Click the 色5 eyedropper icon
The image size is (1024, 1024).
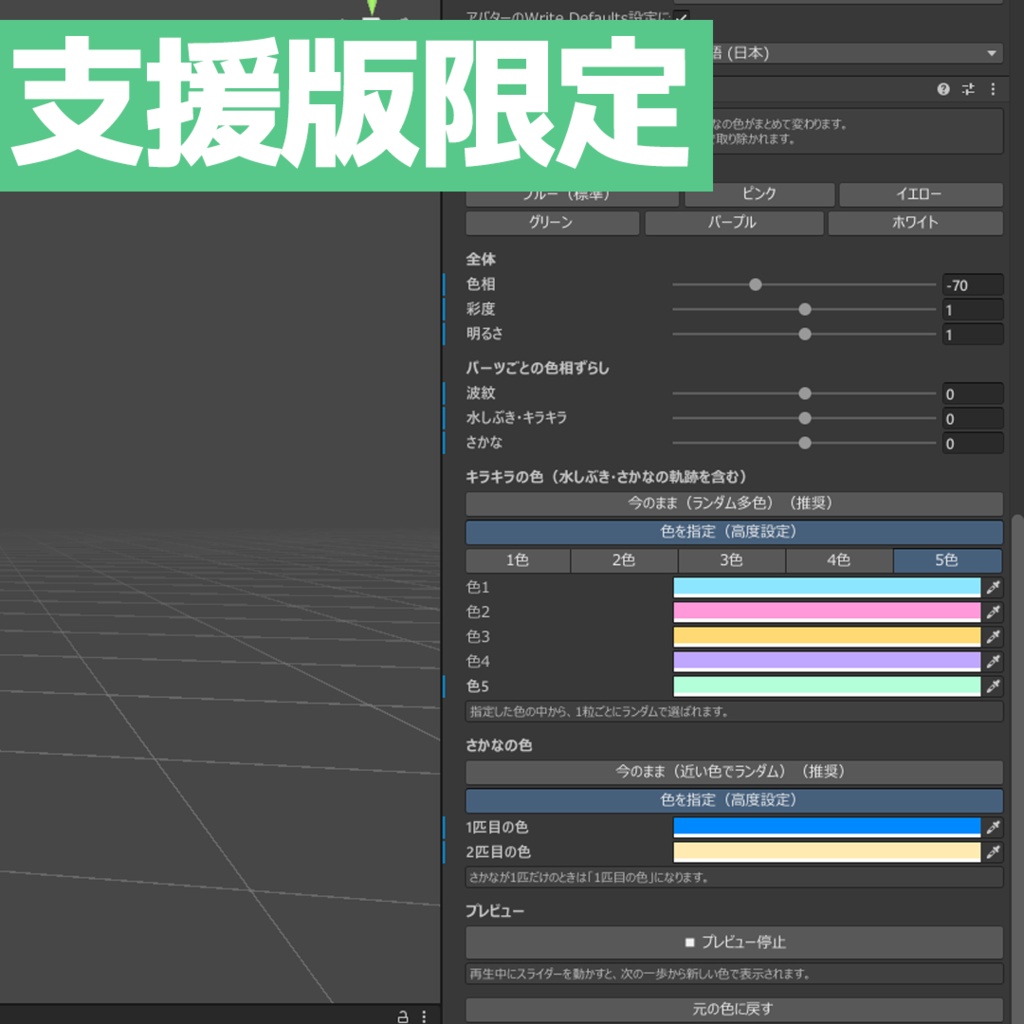click(993, 686)
